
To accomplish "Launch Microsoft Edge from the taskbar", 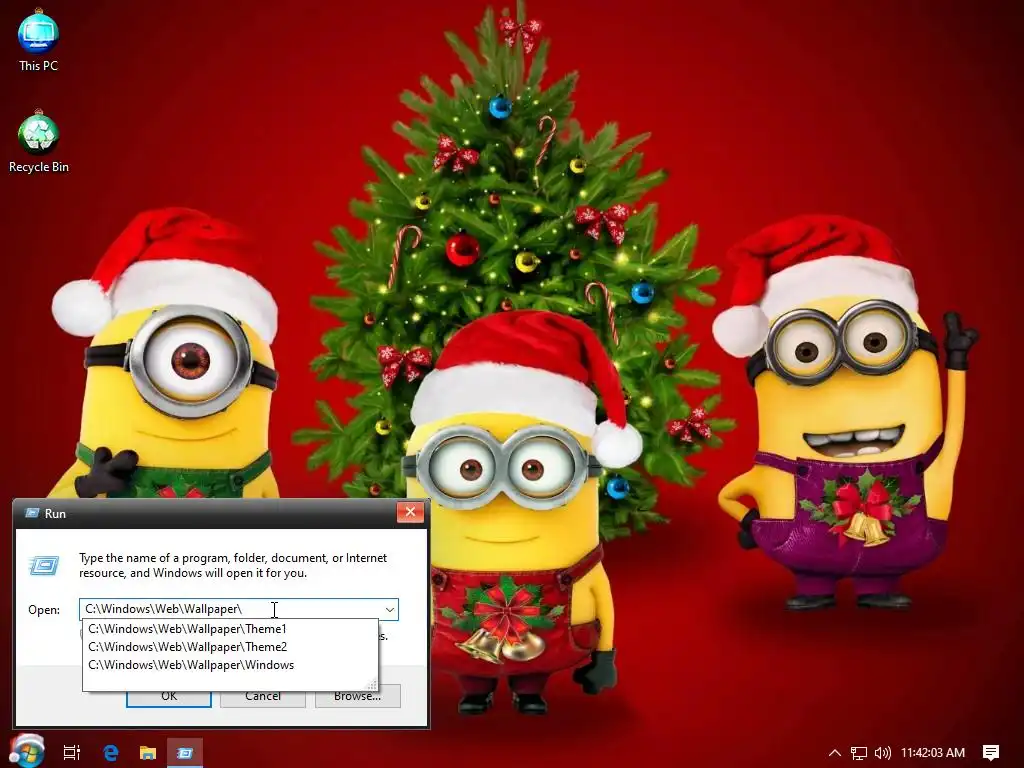I will [110, 752].
